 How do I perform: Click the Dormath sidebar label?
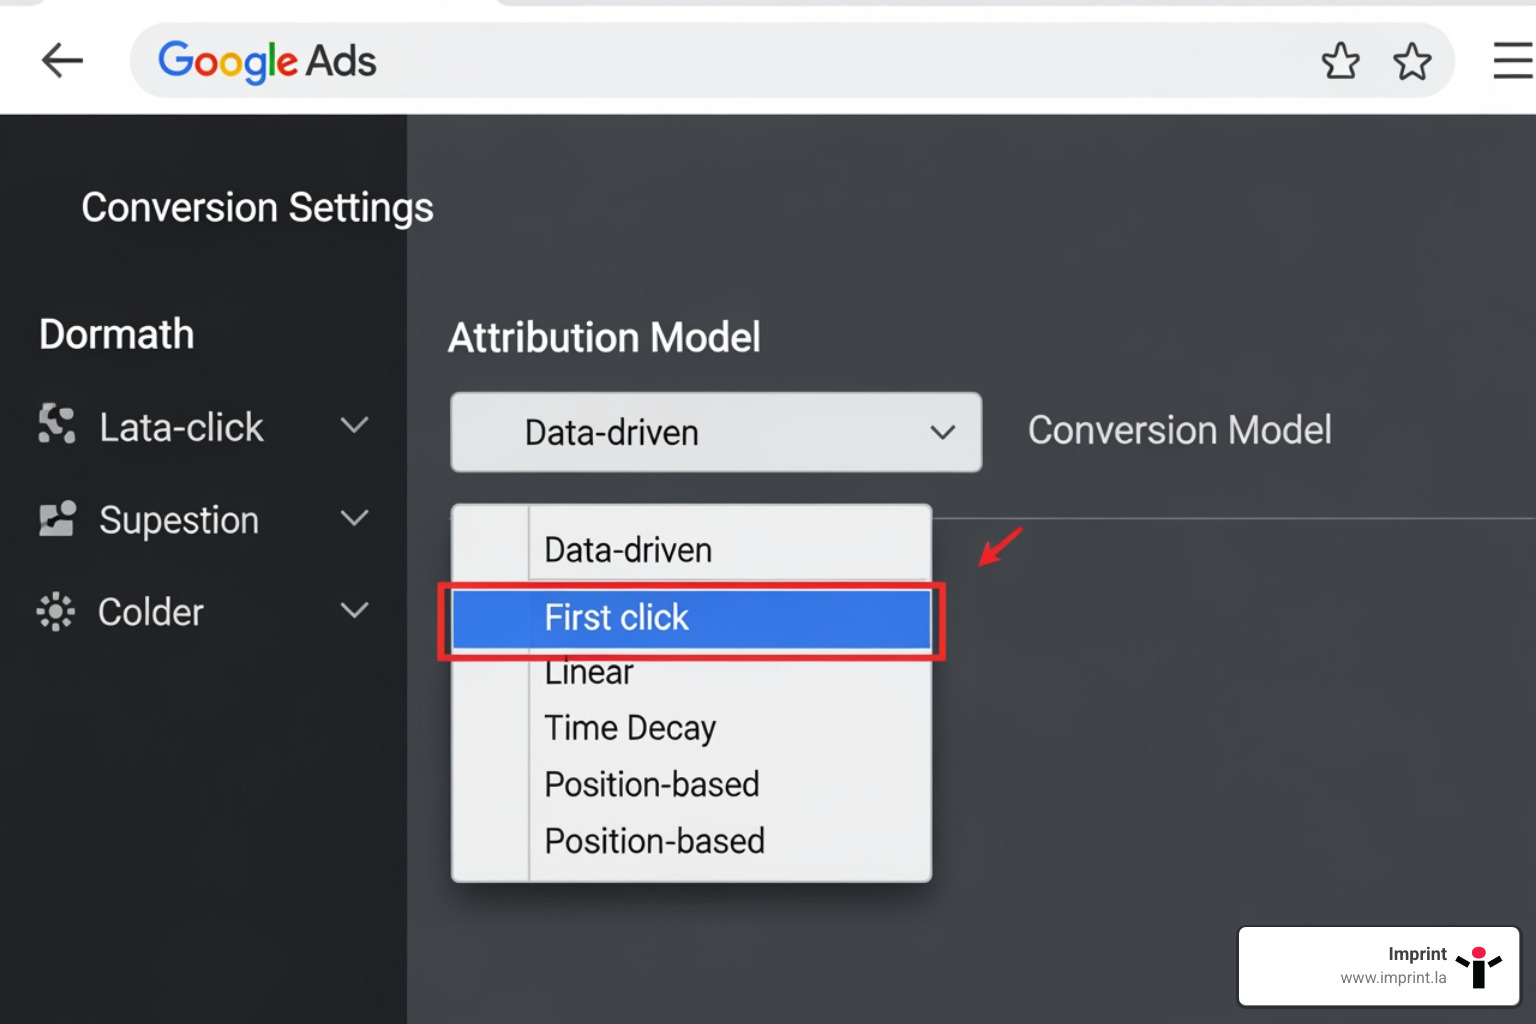click(x=116, y=334)
